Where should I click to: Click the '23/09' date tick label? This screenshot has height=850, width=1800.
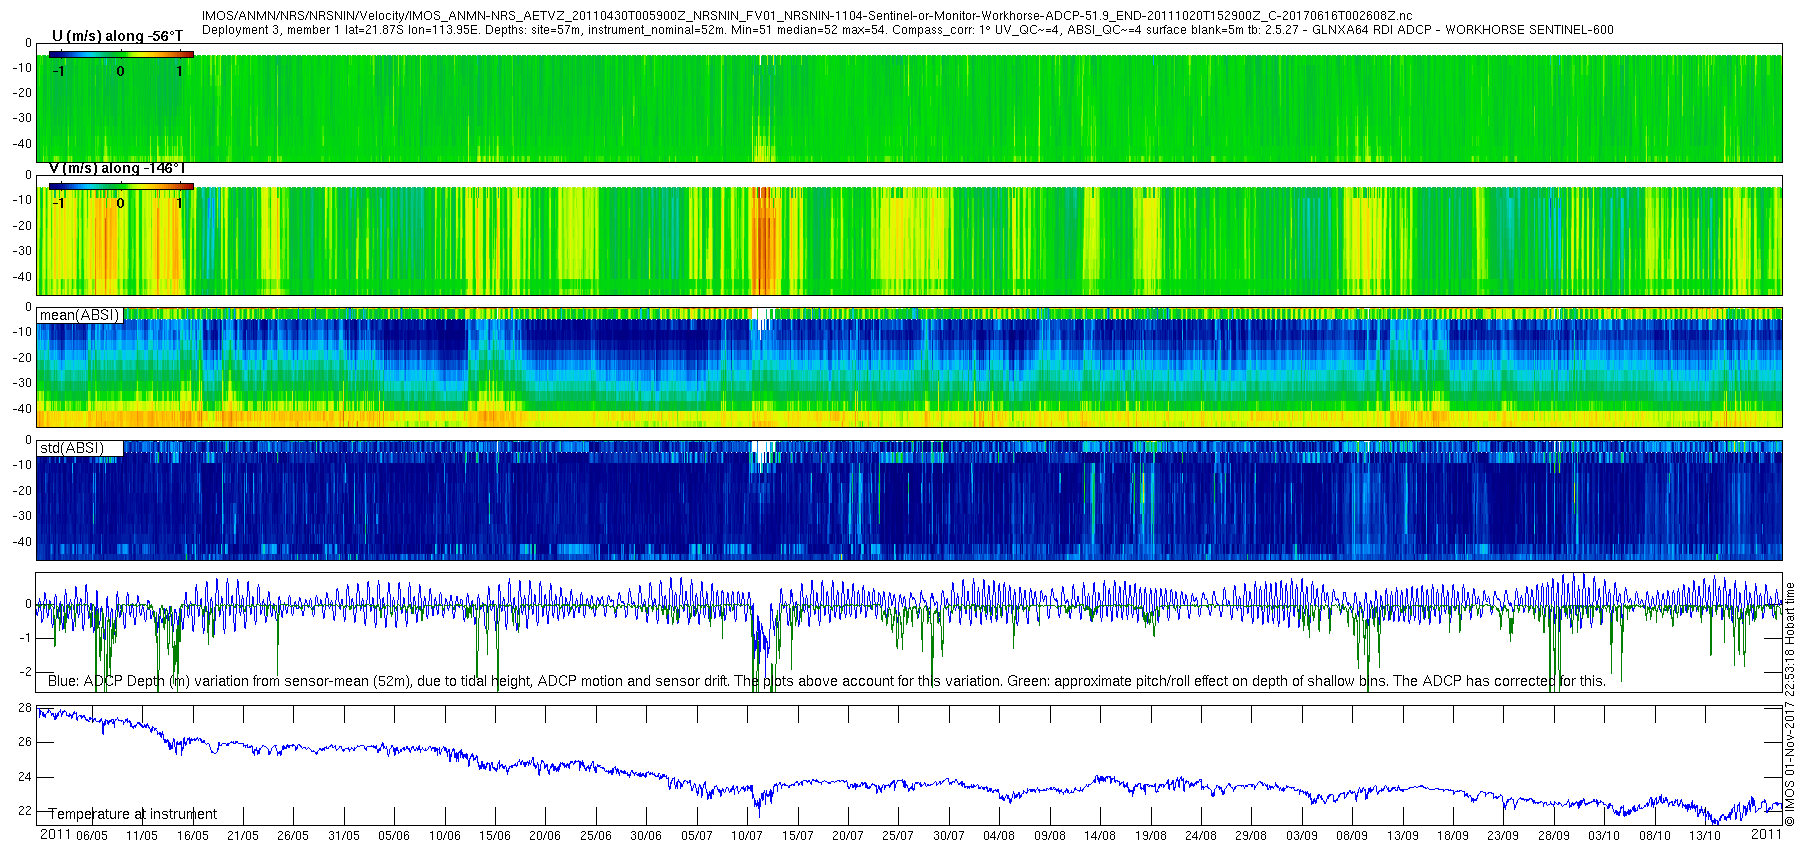pos(1503,836)
